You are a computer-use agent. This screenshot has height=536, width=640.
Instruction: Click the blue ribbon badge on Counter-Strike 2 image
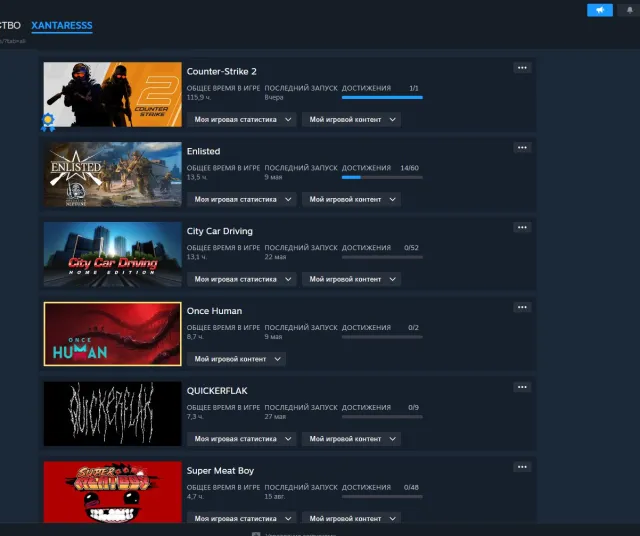pos(48,122)
